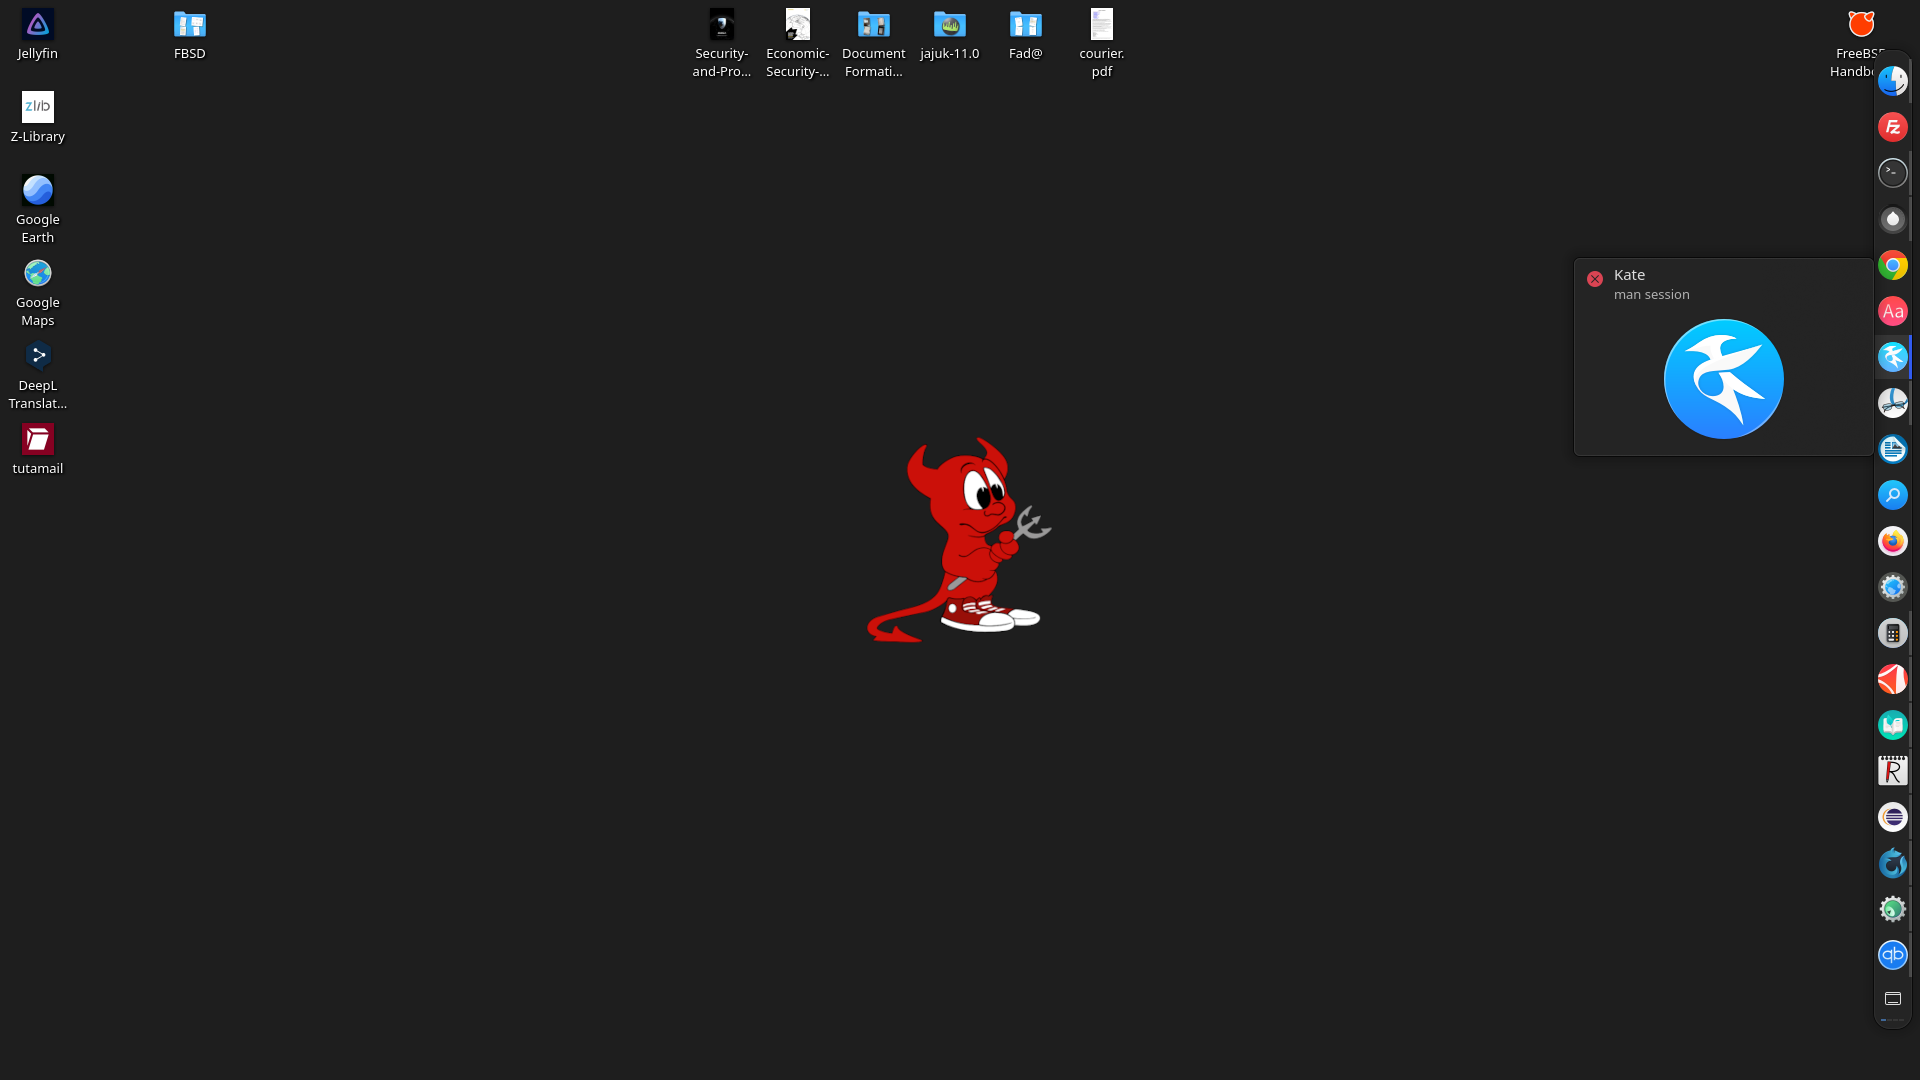This screenshot has height=1080, width=1920.
Task: Launch Firefox from the dock
Action: (x=1892, y=541)
